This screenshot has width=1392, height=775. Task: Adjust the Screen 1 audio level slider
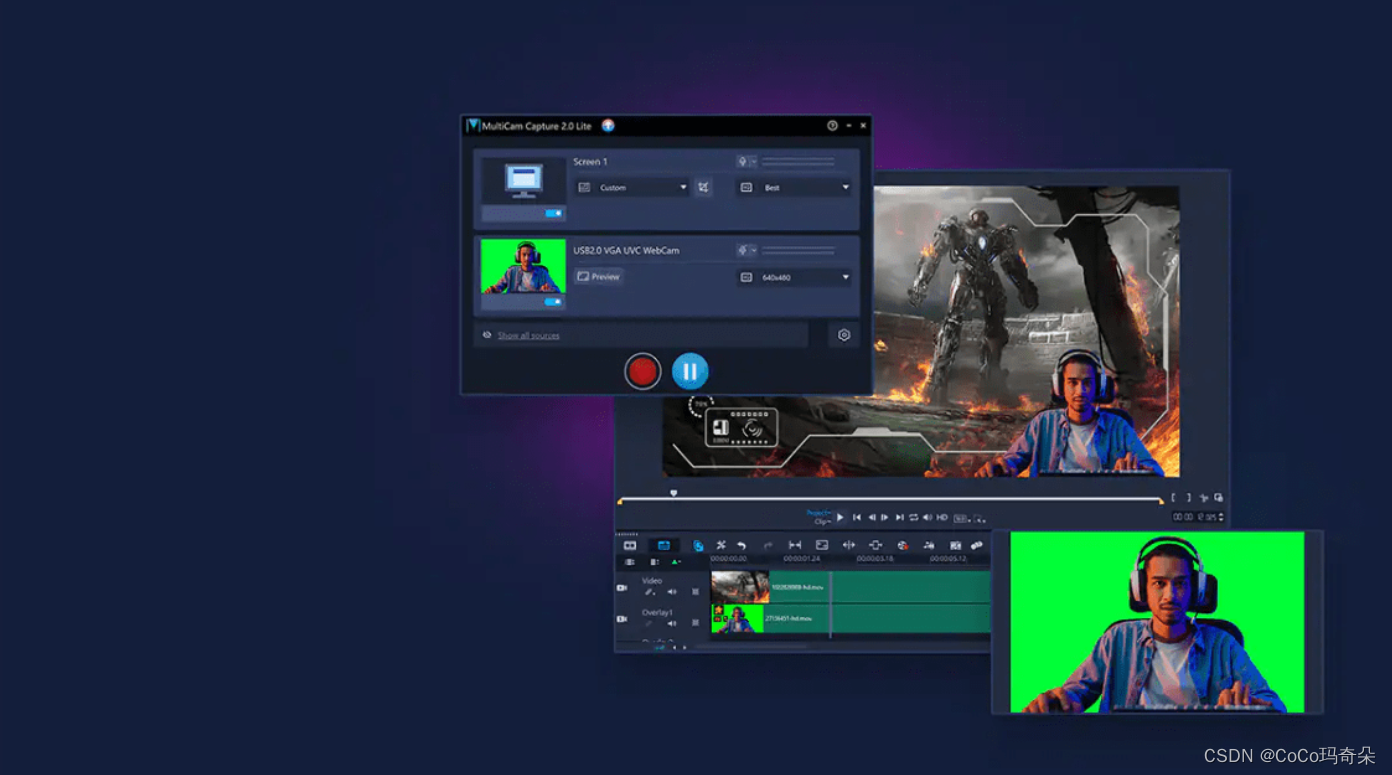coord(798,161)
